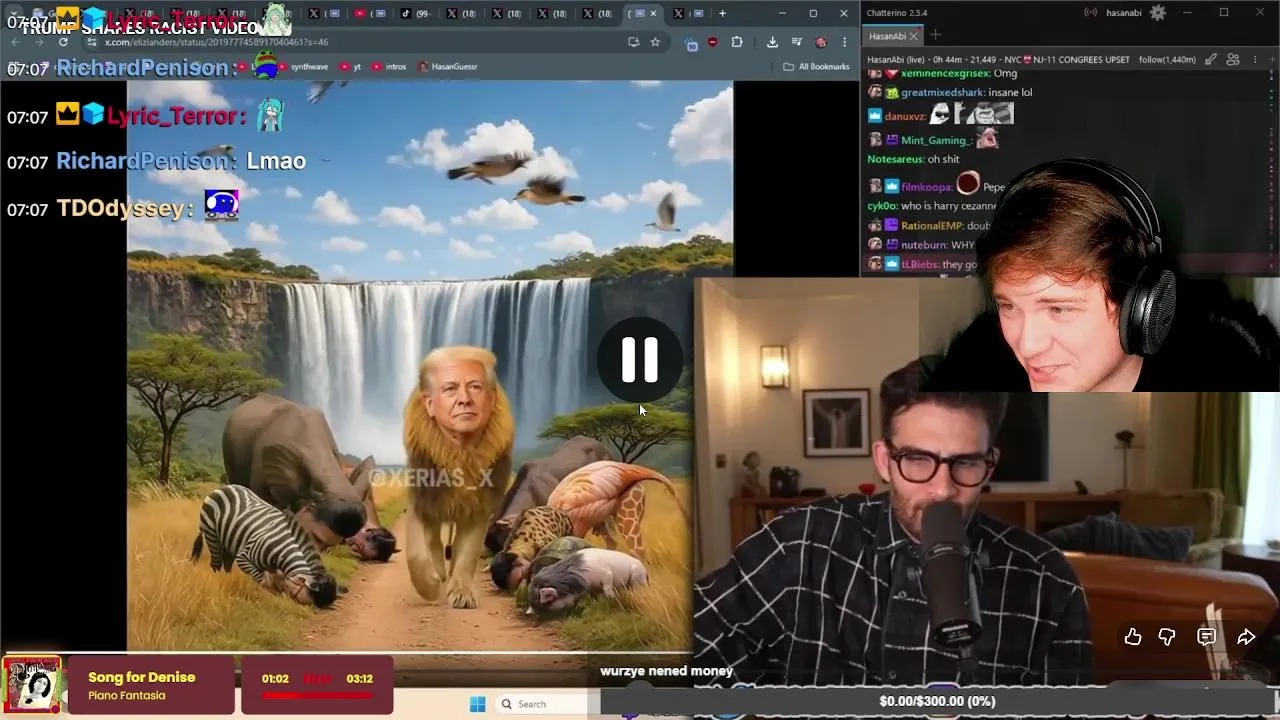Click username Mint_Gaming_ in chat

click(936, 140)
